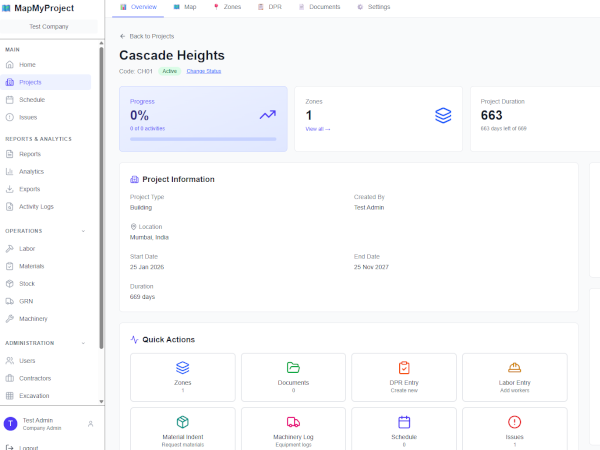The width and height of the screenshot is (600, 450).
Task: Select Analytics in the sidebar
Action: 46,172
